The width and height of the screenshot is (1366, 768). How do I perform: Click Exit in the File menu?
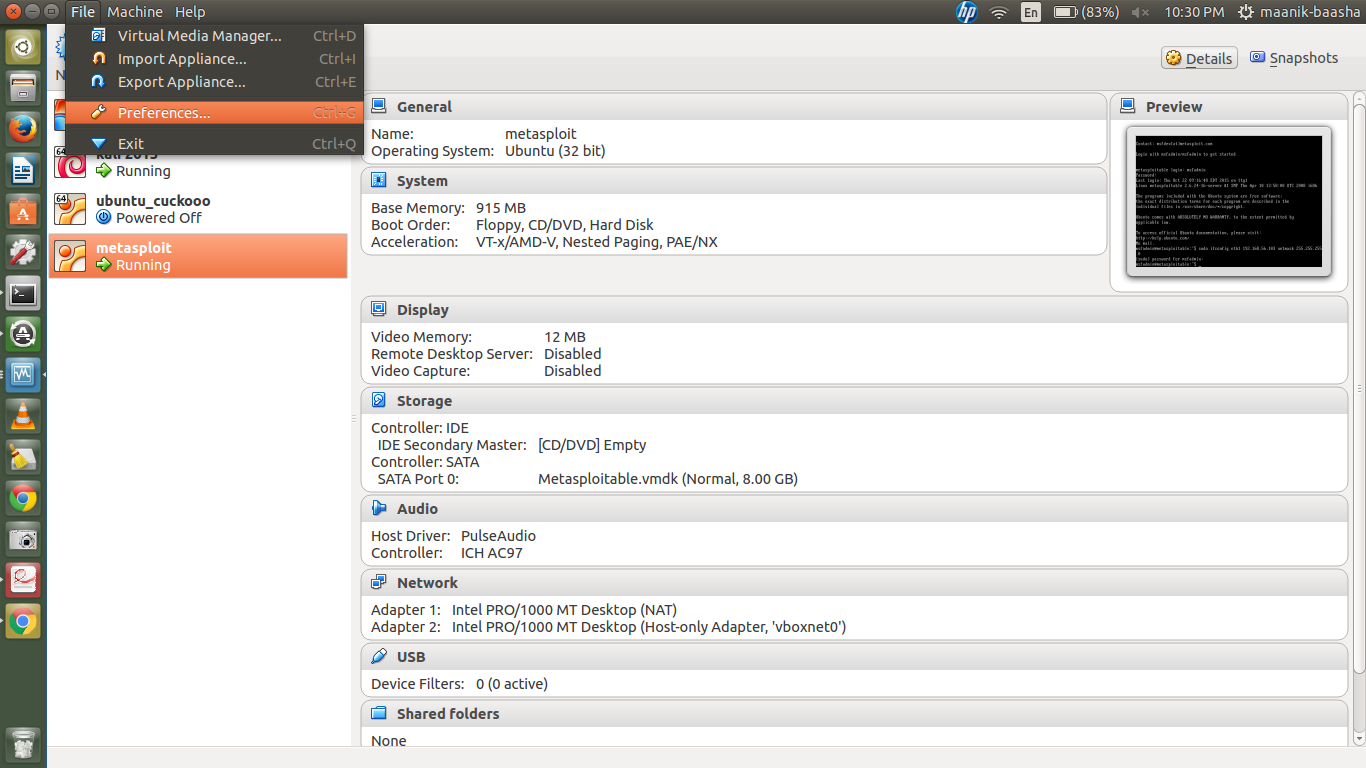point(214,144)
